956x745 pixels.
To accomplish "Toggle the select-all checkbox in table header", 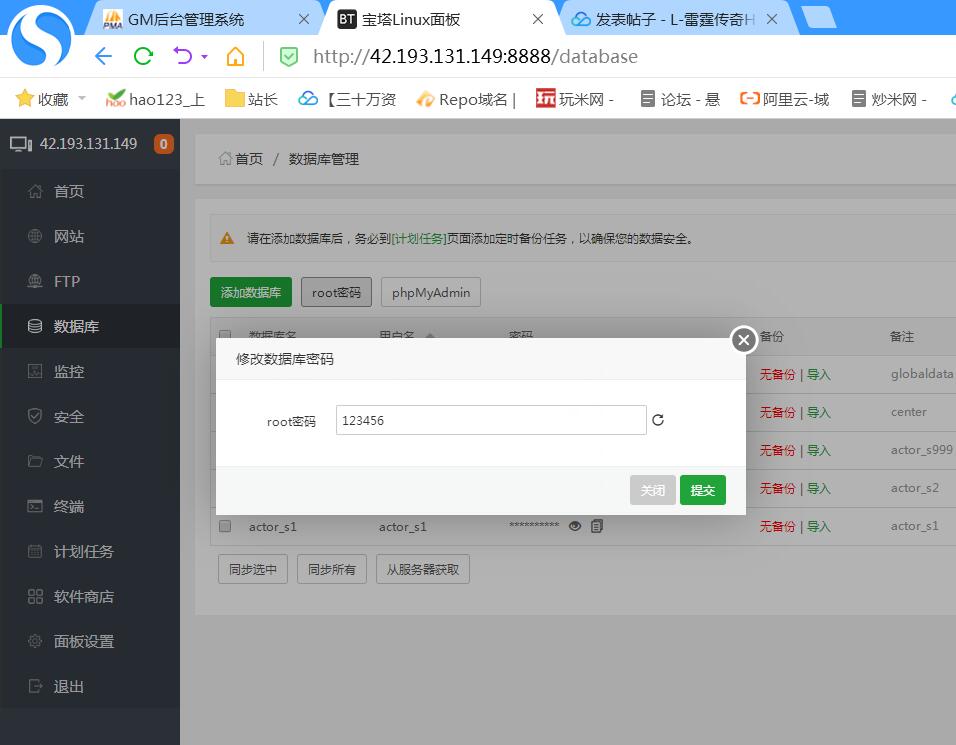I will 225,336.
